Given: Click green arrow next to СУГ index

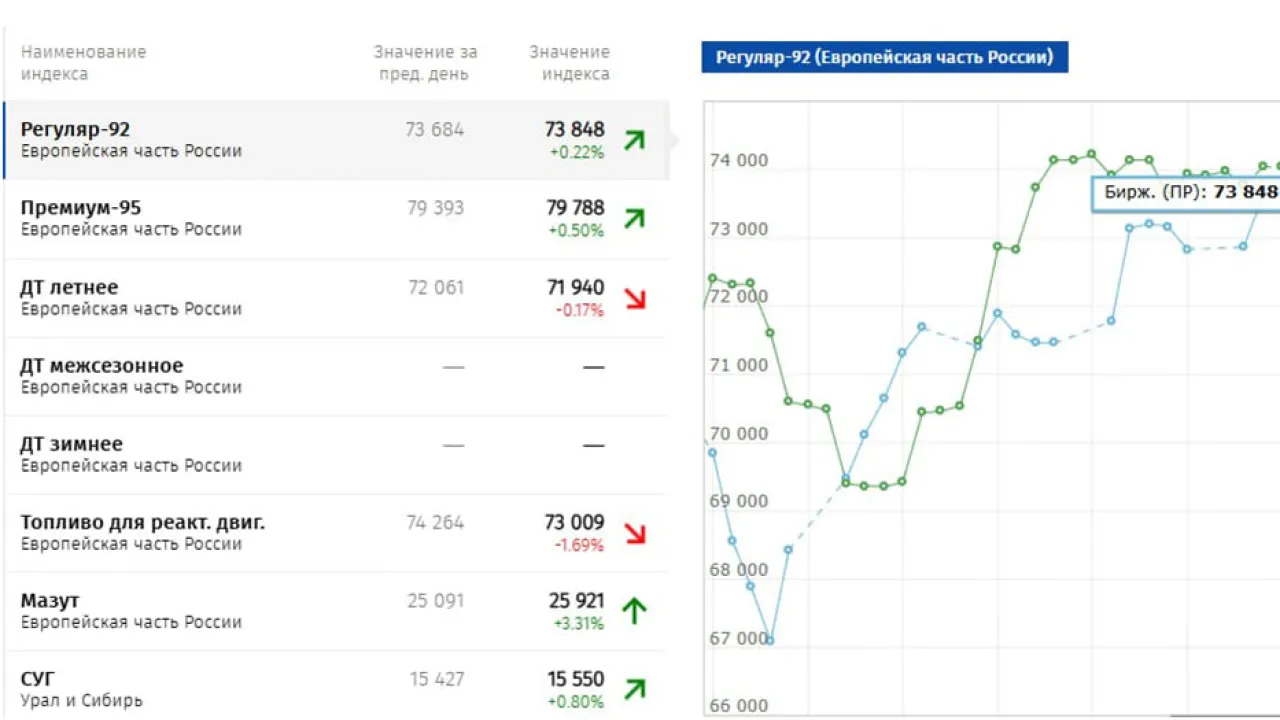Looking at the screenshot, I should click(634, 688).
